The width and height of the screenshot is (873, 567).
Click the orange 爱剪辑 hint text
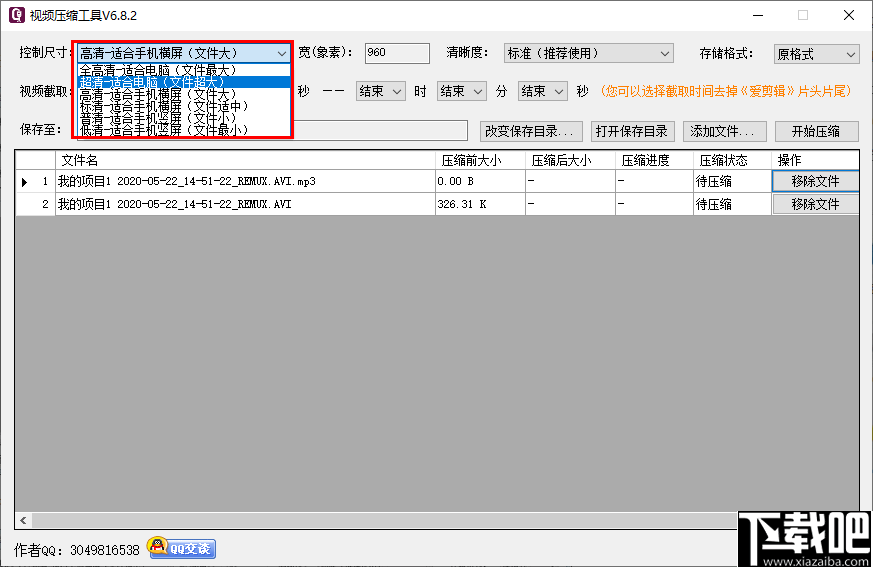(727, 91)
